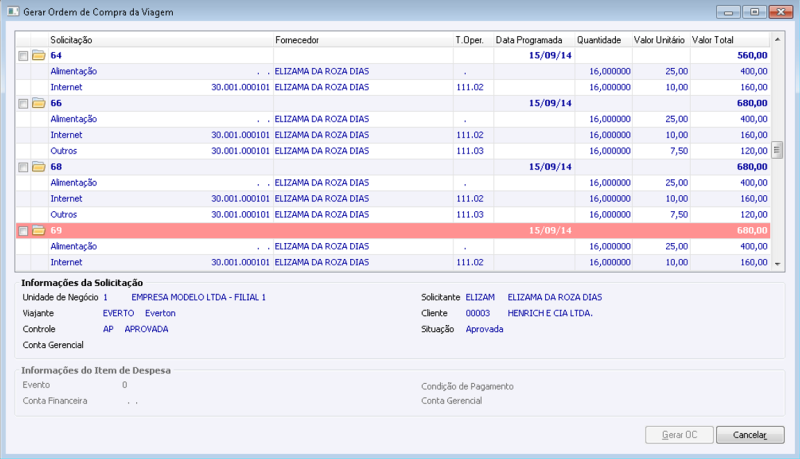Select request number 68 row
This screenshot has height=459, width=800.
coord(393,167)
